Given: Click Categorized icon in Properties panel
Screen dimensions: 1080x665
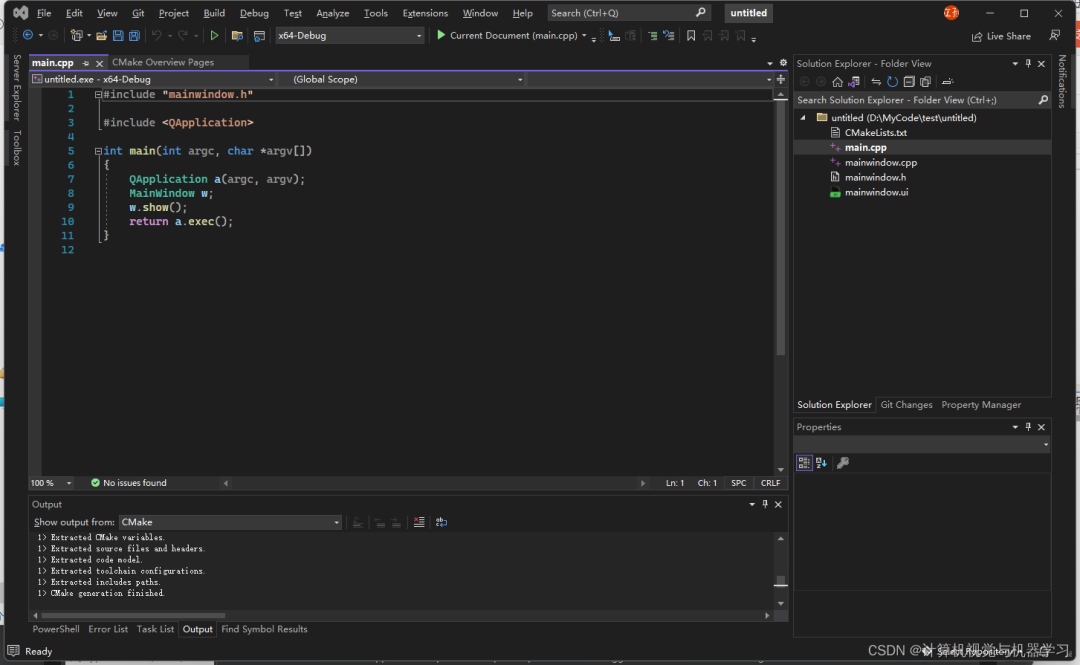Looking at the screenshot, I should pyautogui.click(x=804, y=463).
